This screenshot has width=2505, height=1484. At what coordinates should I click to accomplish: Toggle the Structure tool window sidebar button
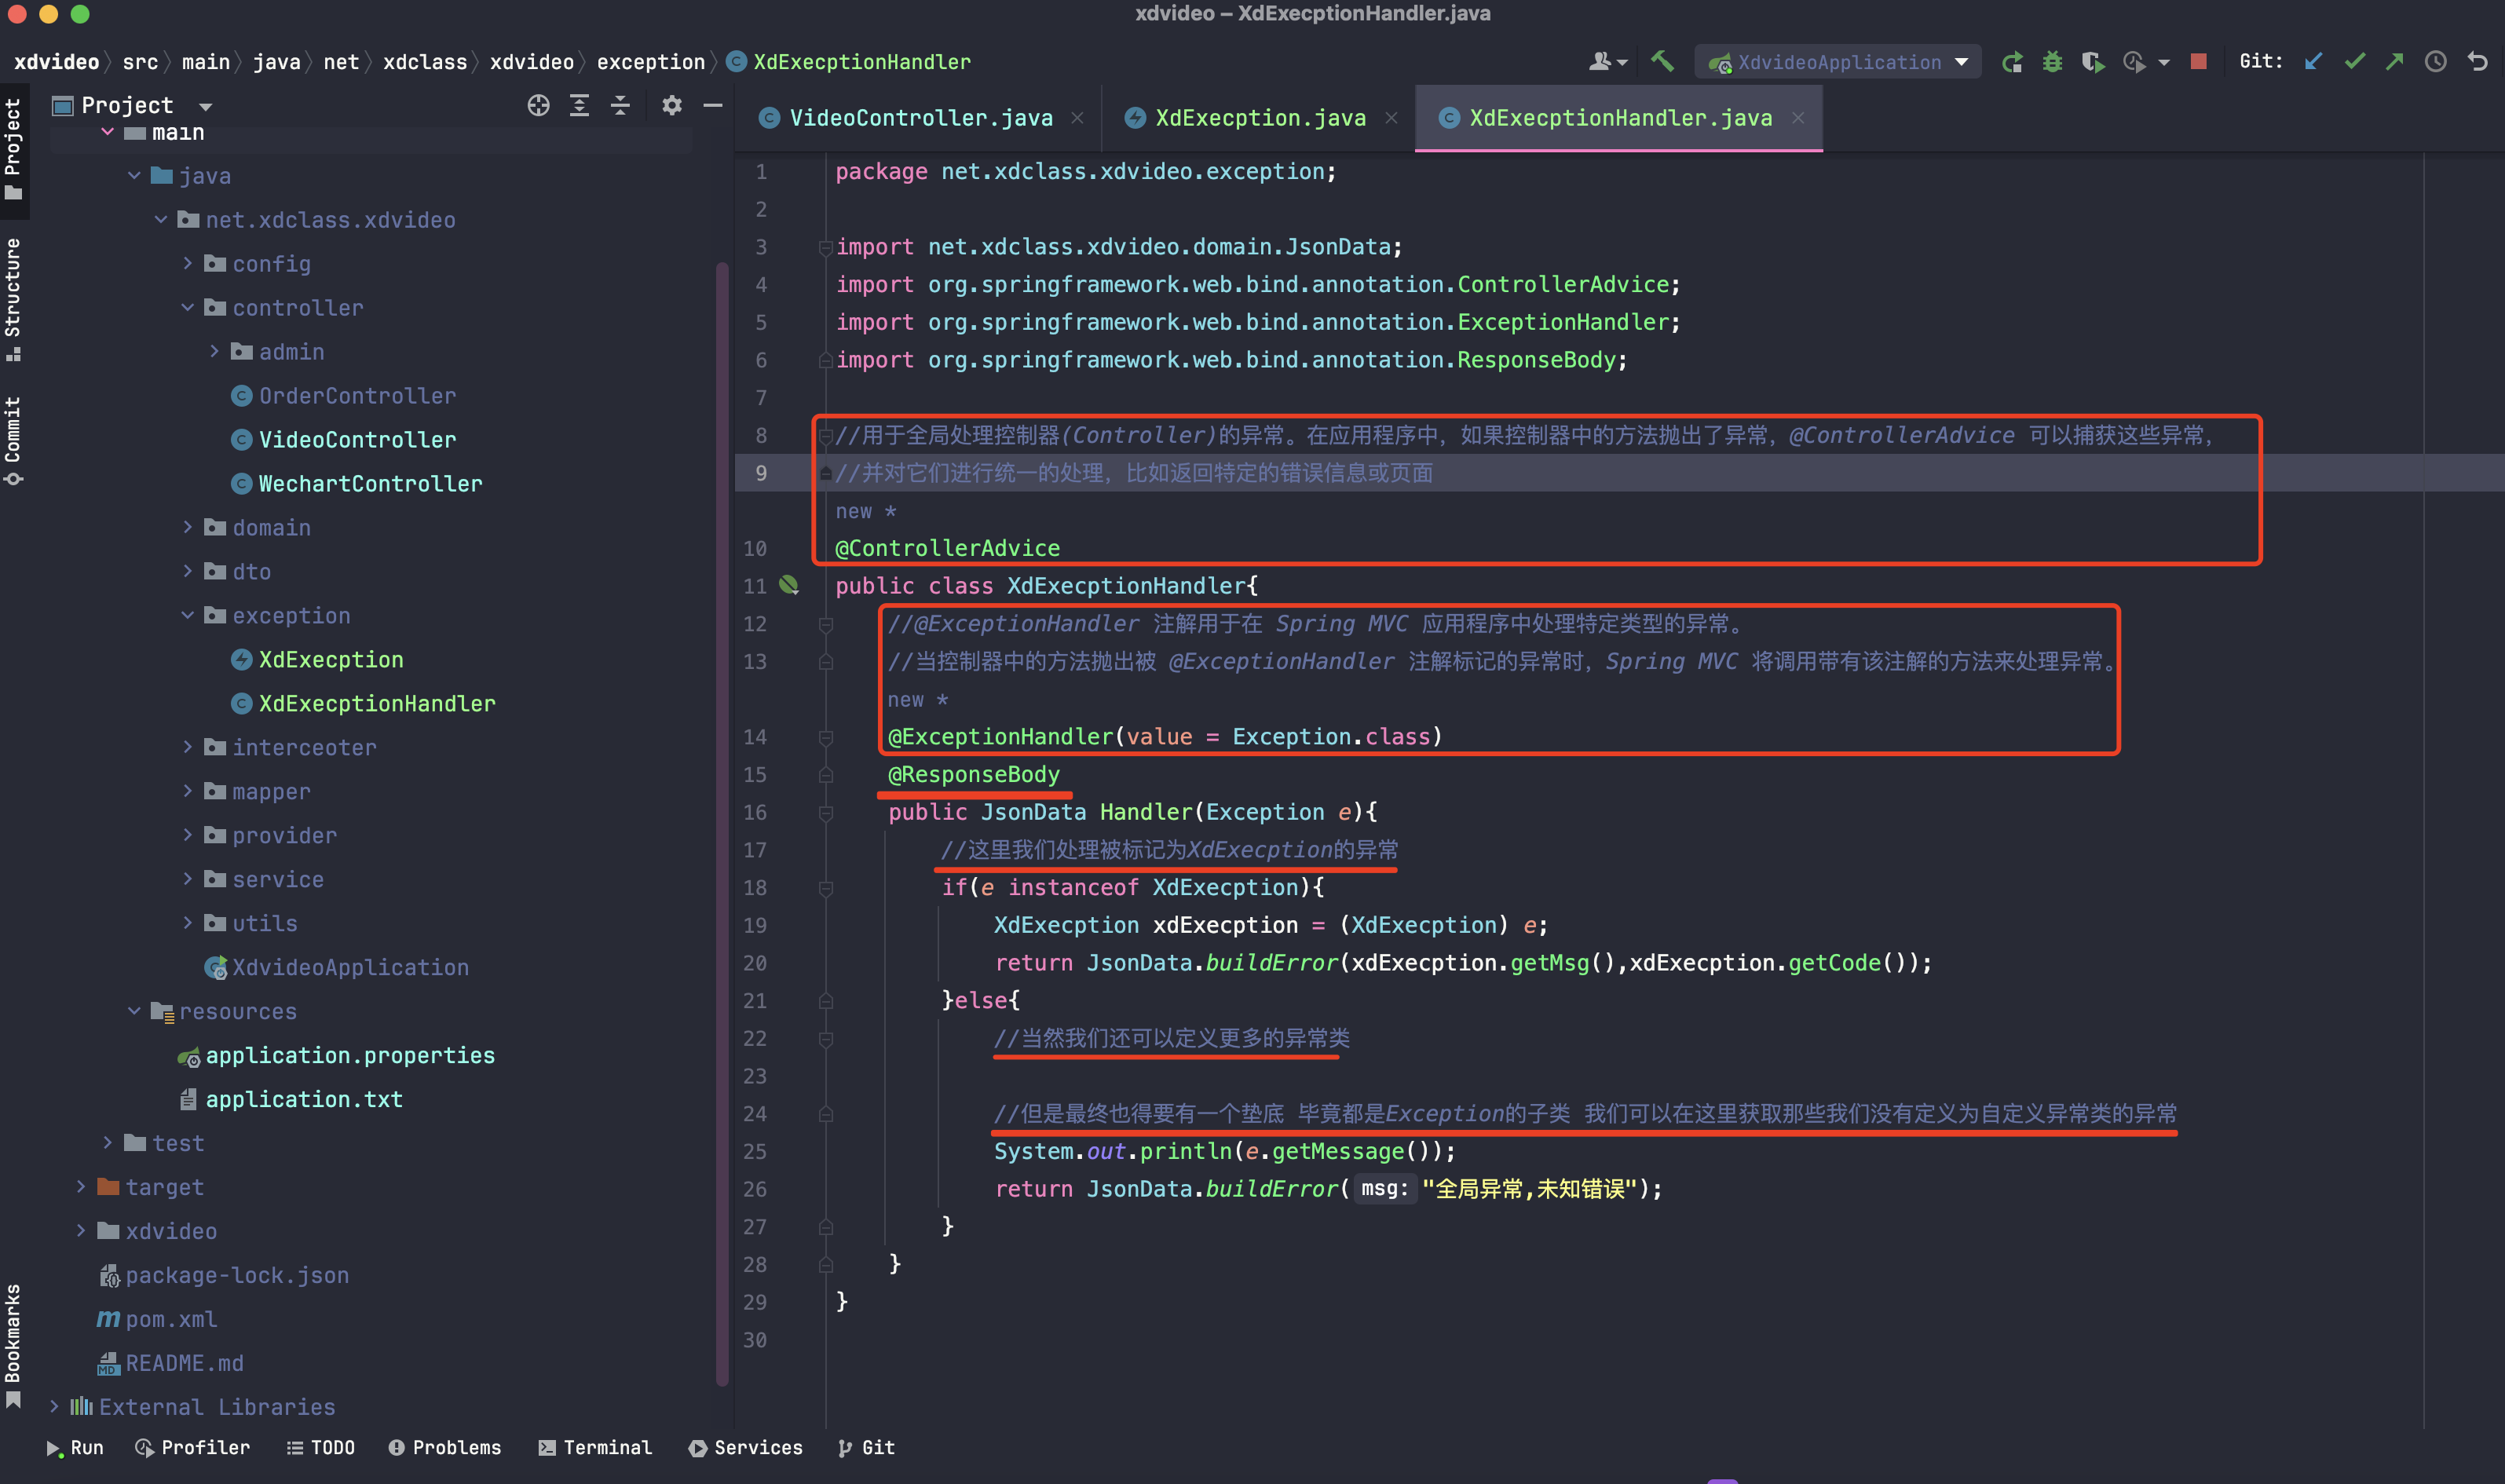click(x=13, y=299)
